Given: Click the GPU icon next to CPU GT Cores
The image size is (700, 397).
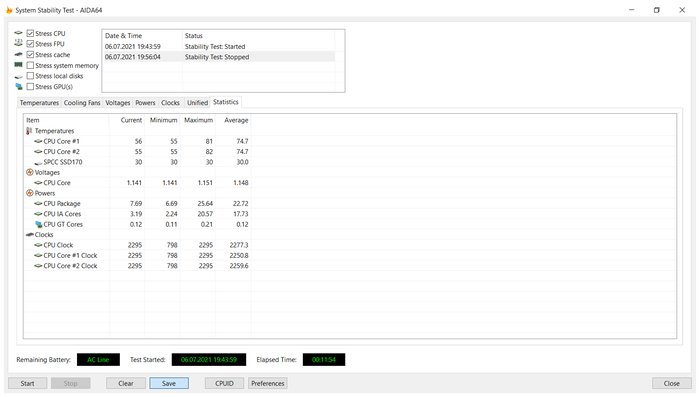Looking at the screenshot, I should coord(38,224).
